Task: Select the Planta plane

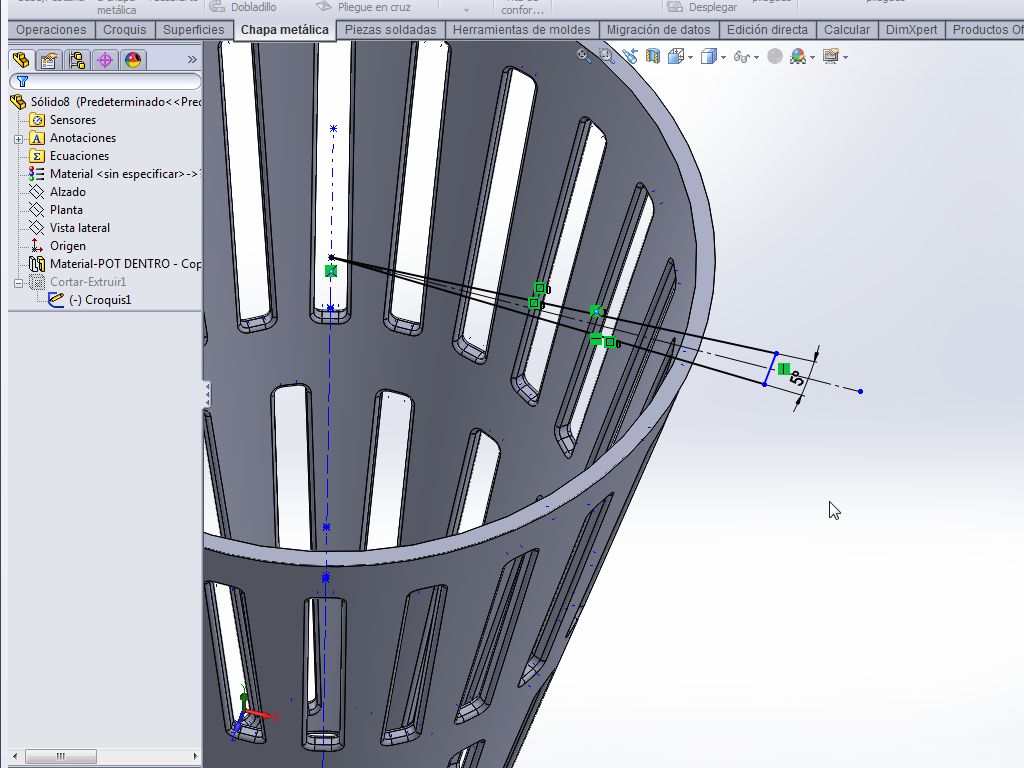Action: 66,210
